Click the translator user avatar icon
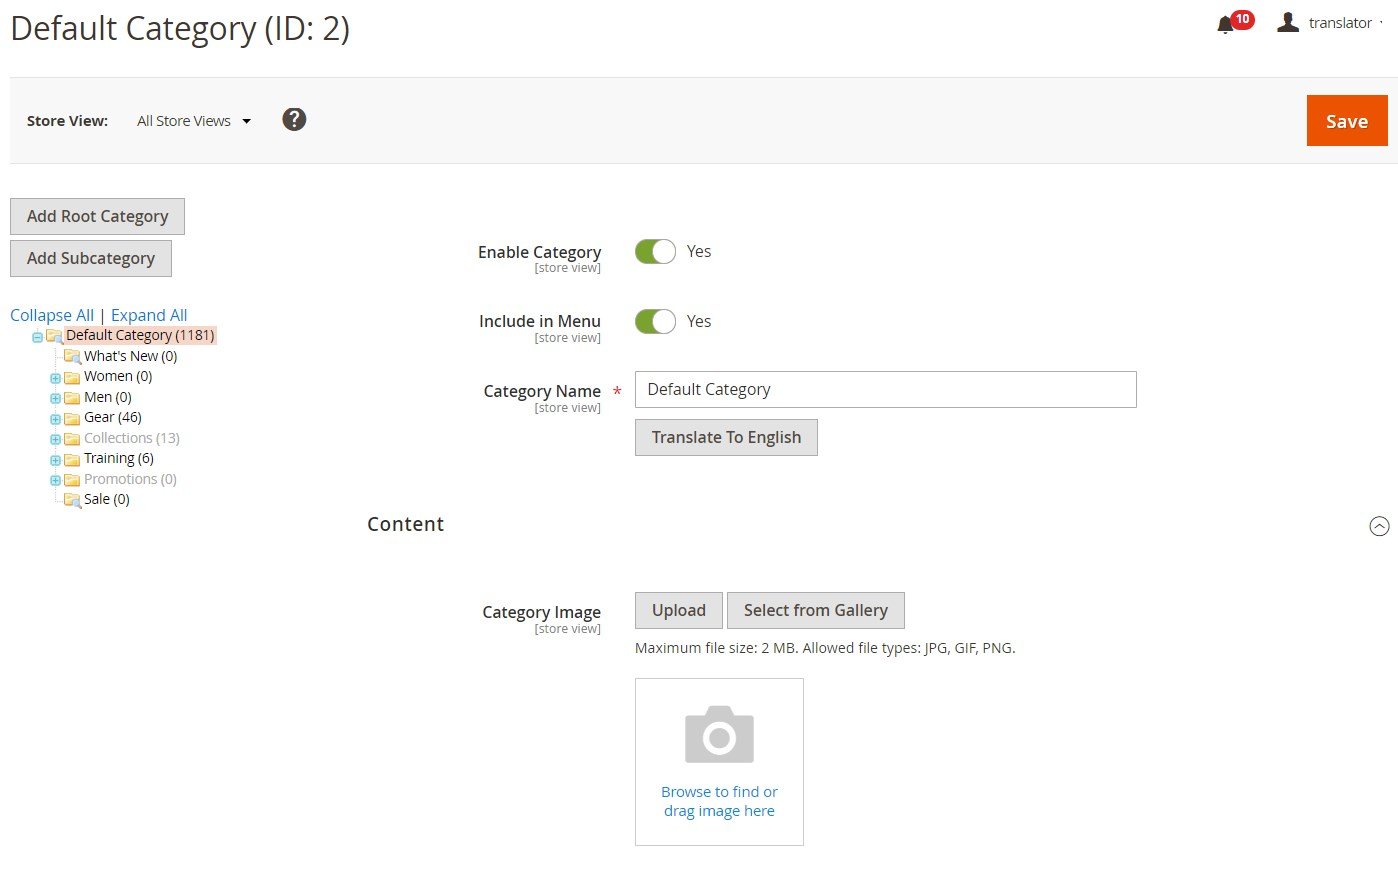This screenshot has width=1398, height=888. point(1288,22)
